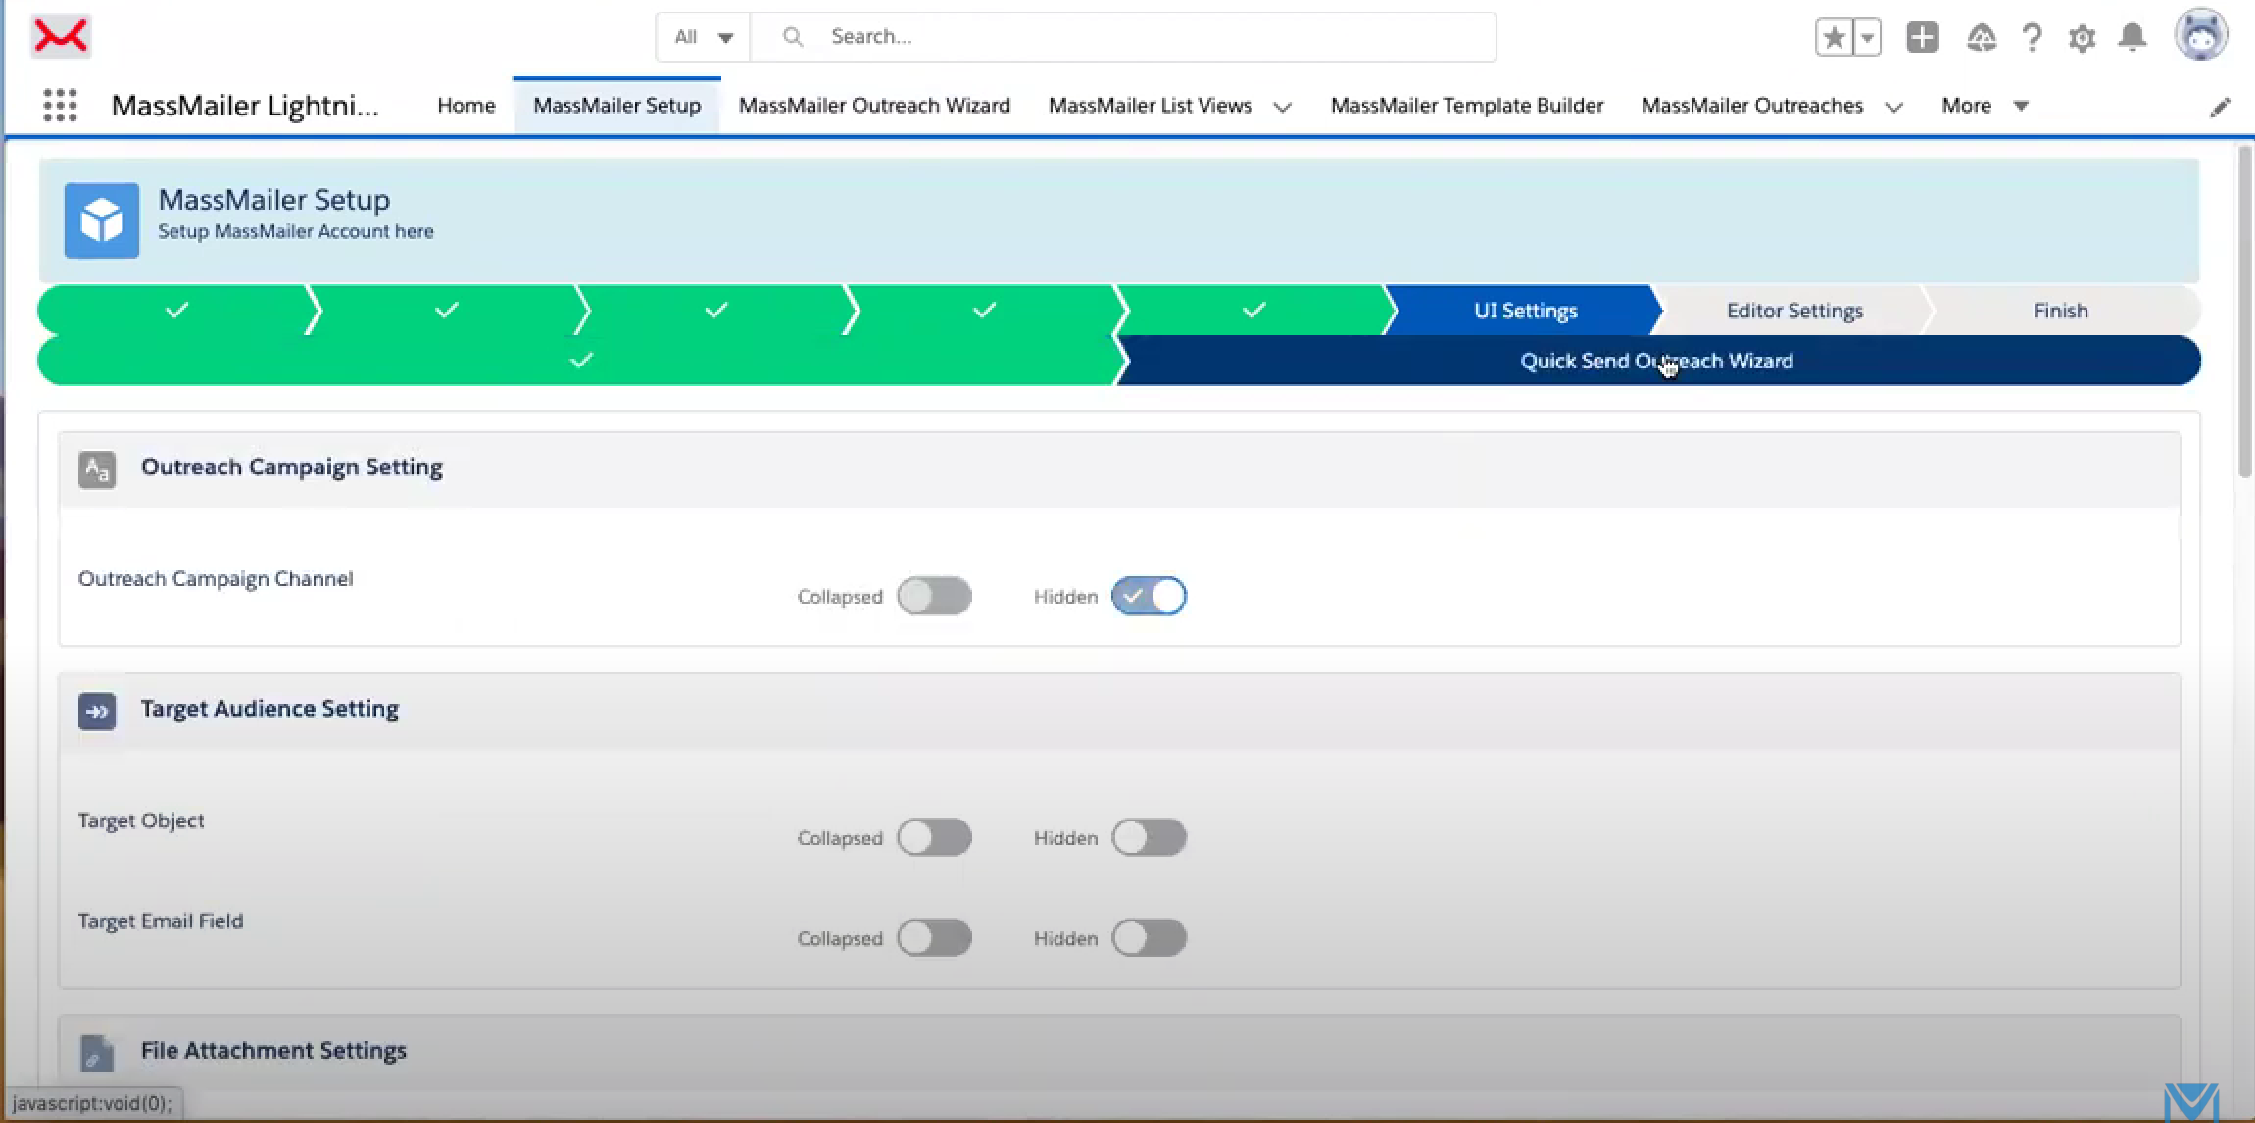Go to the Home tab

coord(466,106)
